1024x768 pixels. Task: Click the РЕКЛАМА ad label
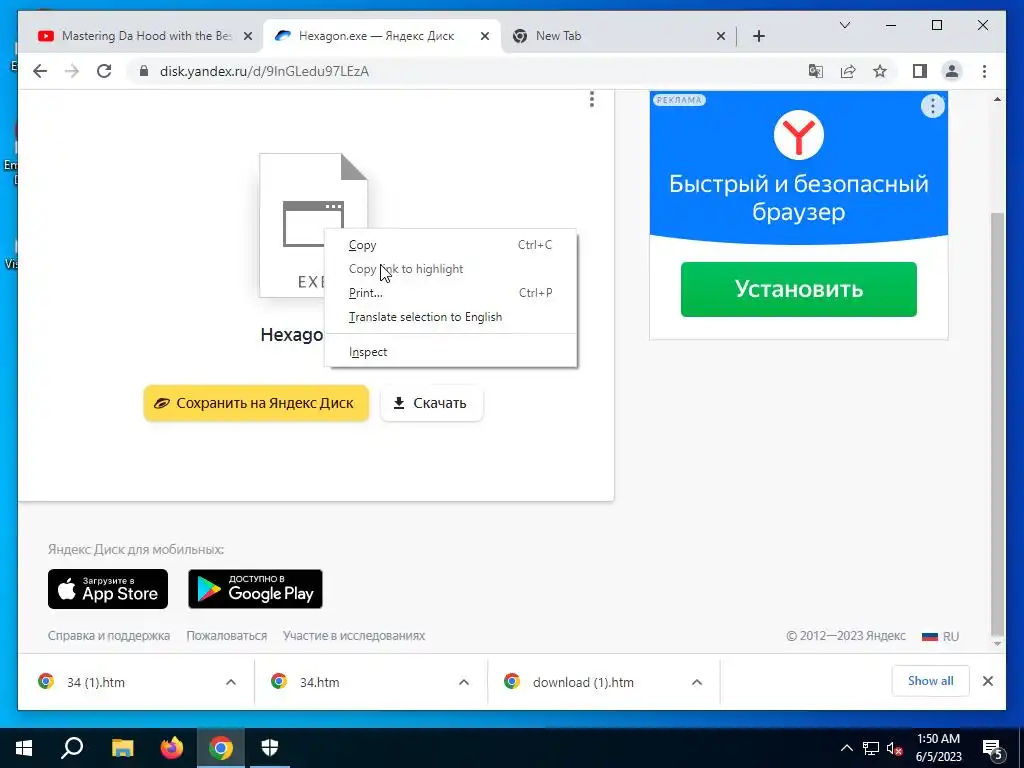tap(679, 100)
